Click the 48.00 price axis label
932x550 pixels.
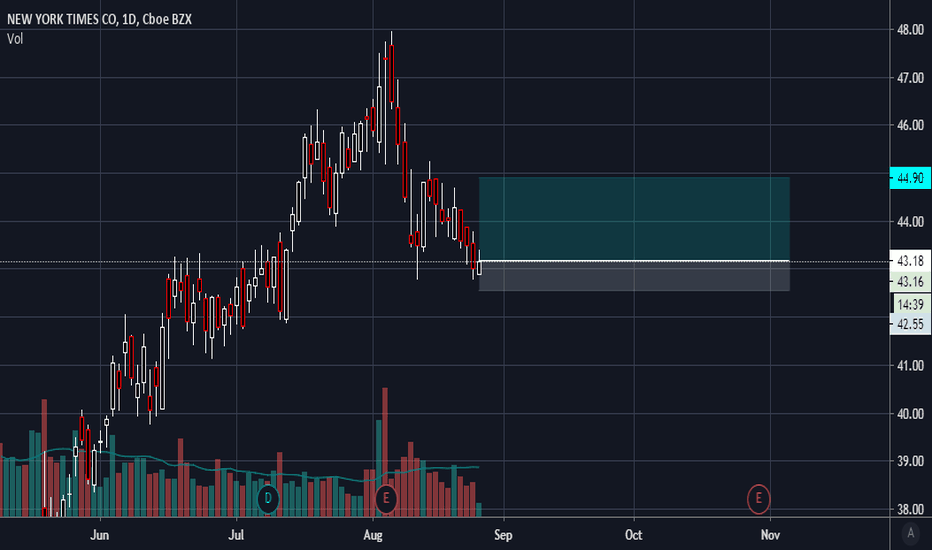coord(910,29)
